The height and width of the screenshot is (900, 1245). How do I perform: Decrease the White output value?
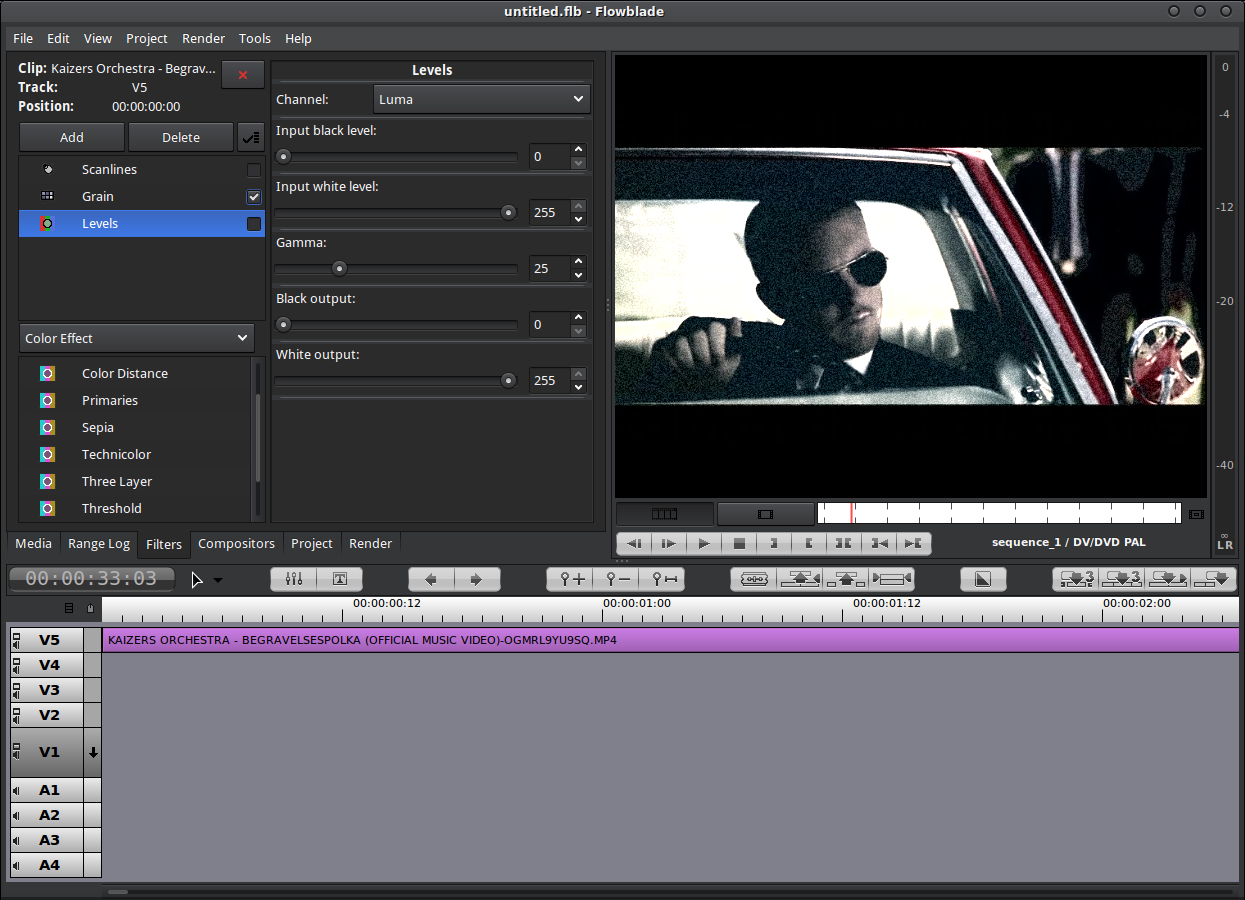[578, 387]
